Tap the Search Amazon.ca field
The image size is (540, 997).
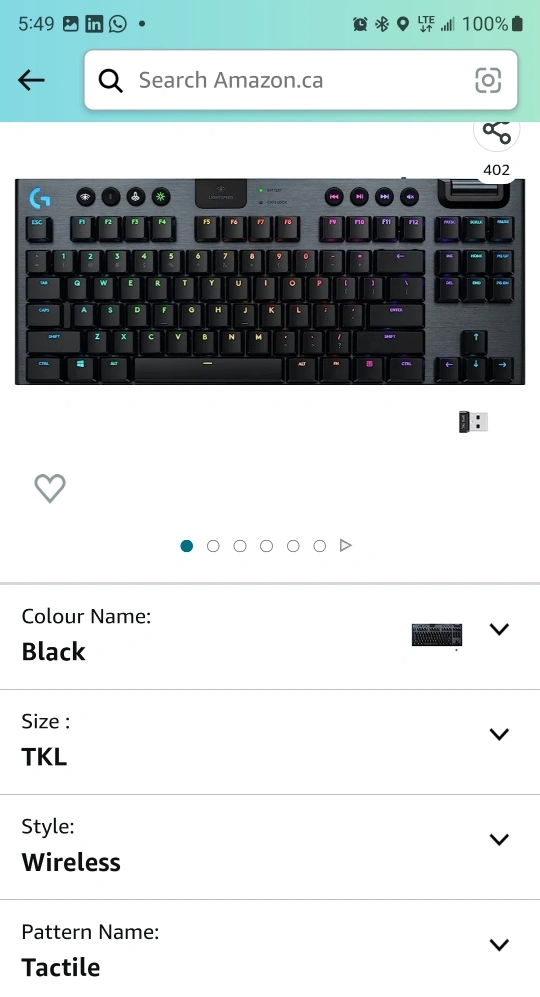pos(301,80)
